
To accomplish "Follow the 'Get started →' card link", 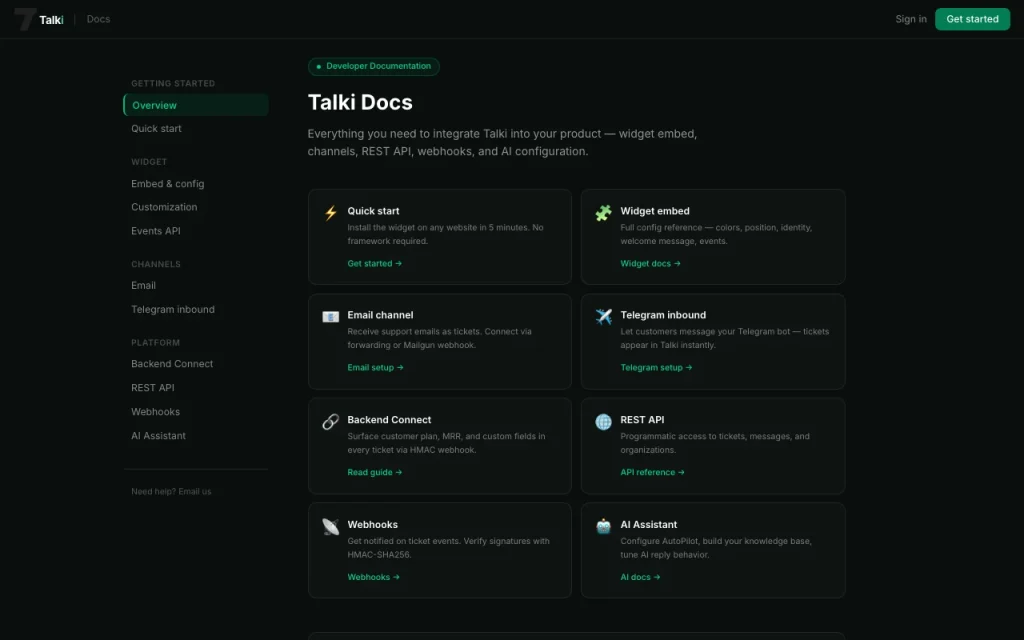I will tap(375, 263).
